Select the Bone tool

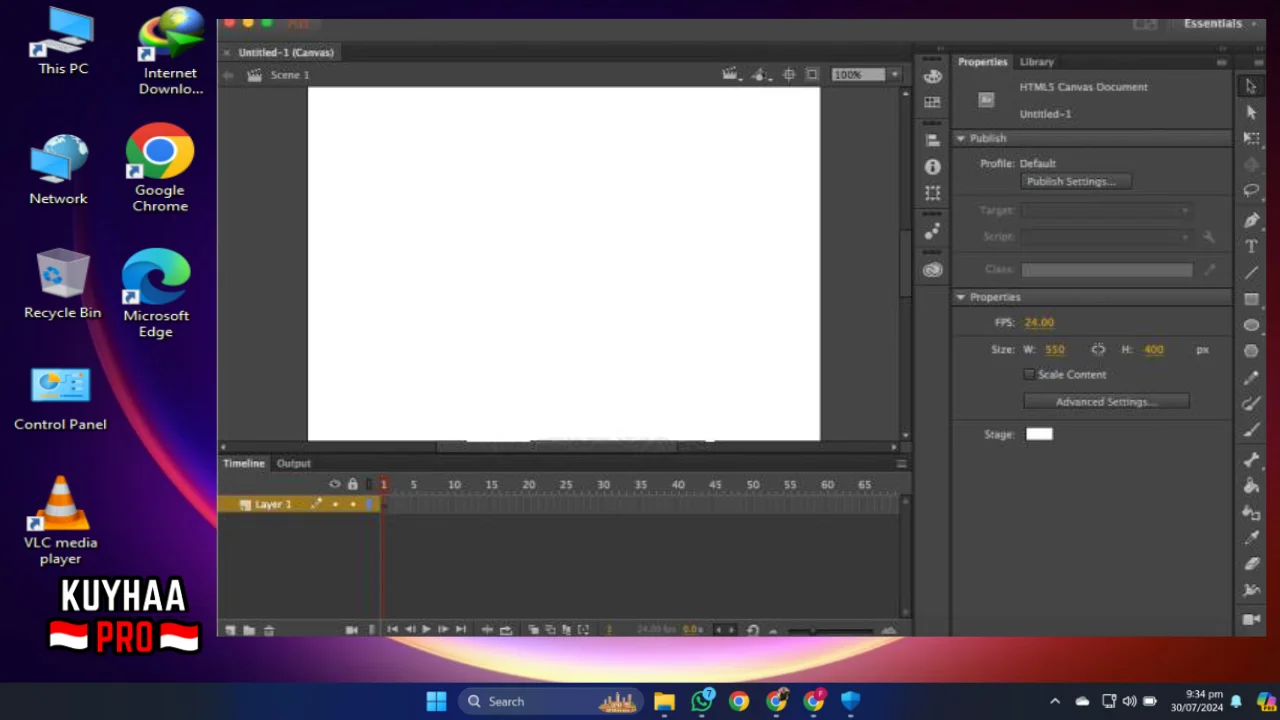click(x=1251, y=460)
